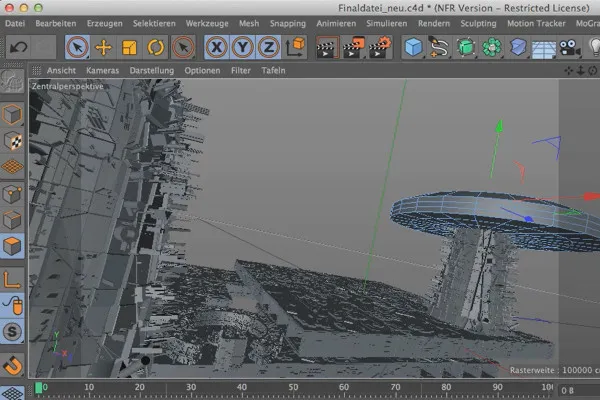Open viewport Tafeln menu
Screen dimensions: 600x400
[x=273, y=70]
